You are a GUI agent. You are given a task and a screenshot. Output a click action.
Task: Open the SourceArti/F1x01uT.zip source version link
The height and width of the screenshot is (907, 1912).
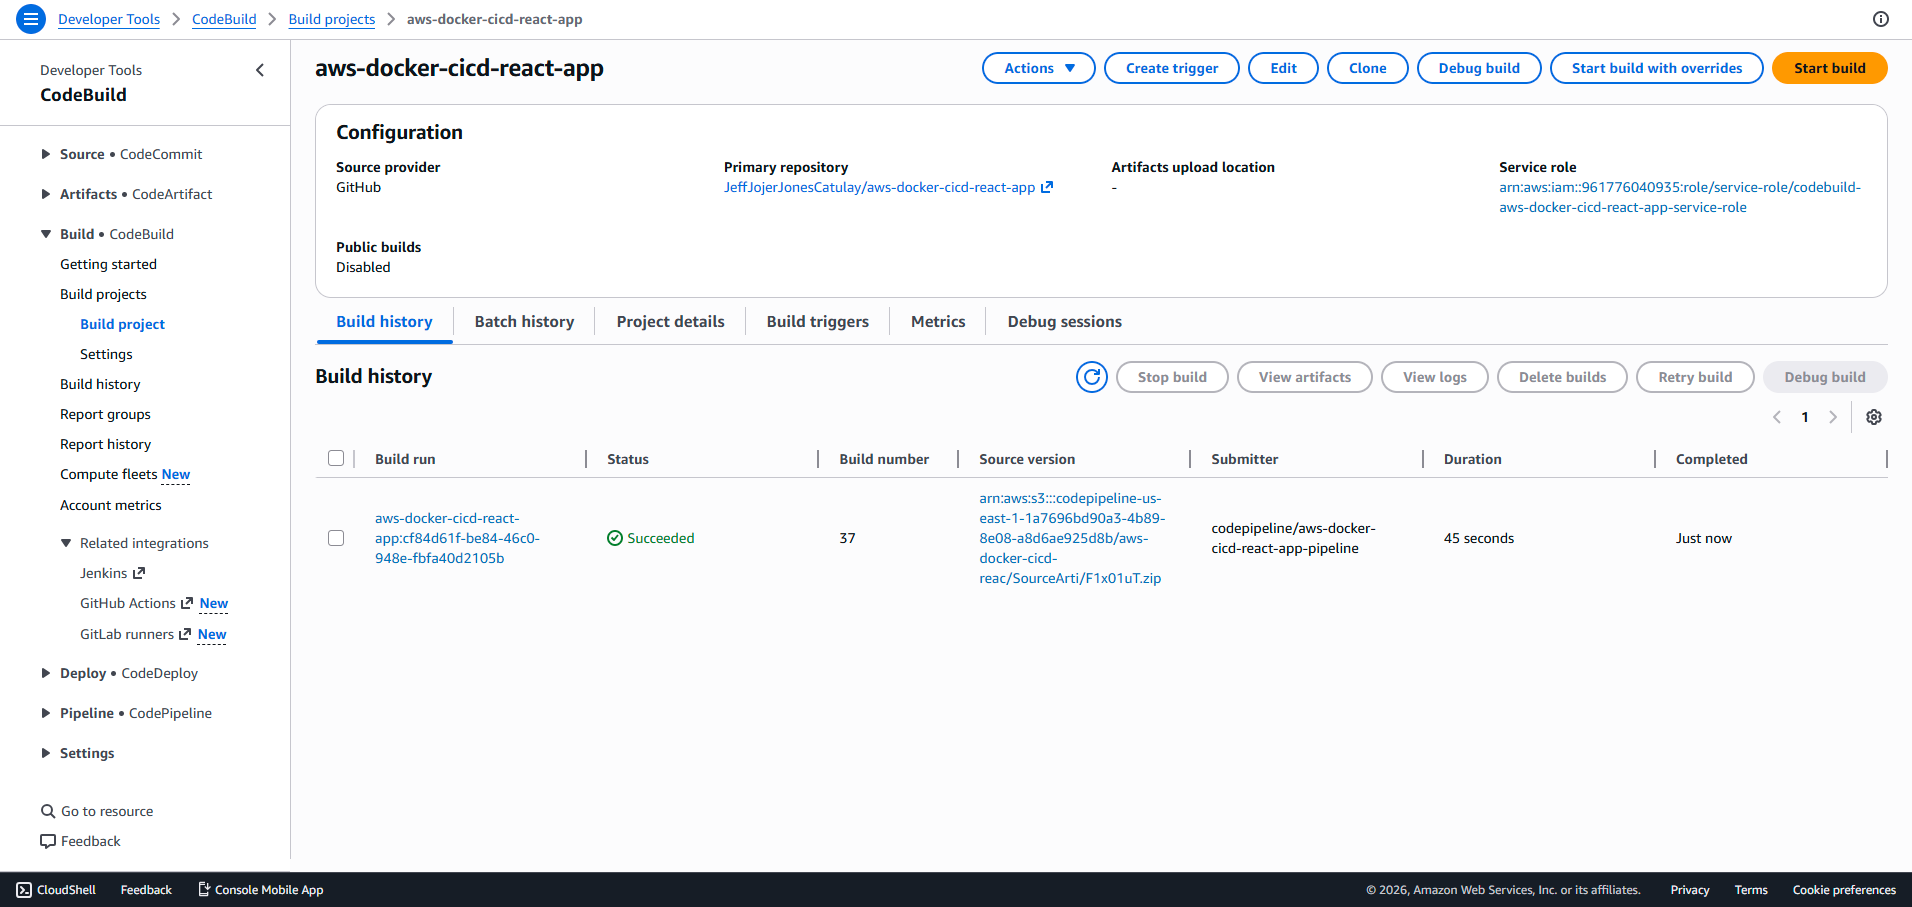[1070, 538]
